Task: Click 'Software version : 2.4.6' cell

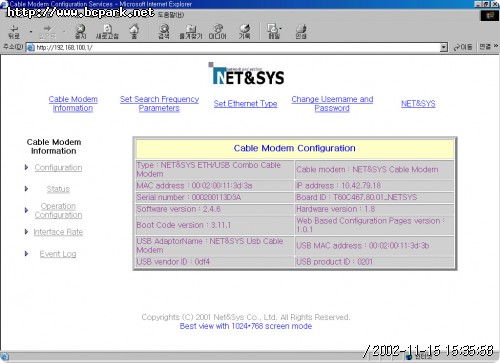Action: pos(215,209)
